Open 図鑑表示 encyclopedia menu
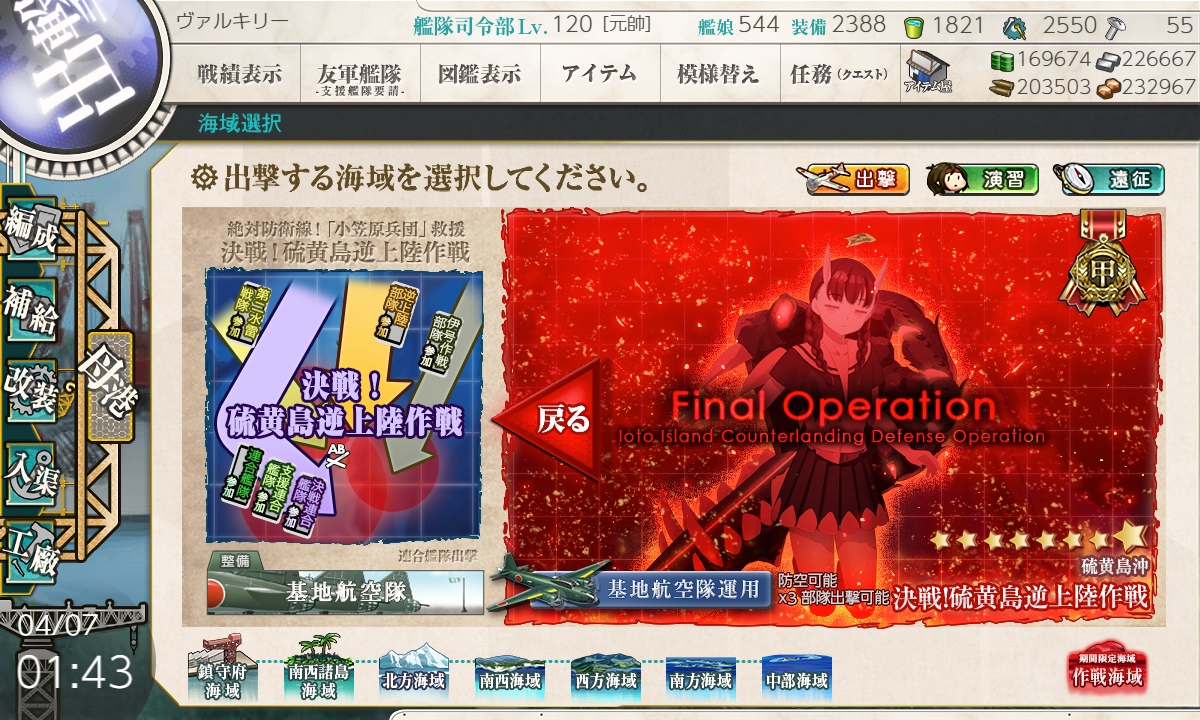 479,73
